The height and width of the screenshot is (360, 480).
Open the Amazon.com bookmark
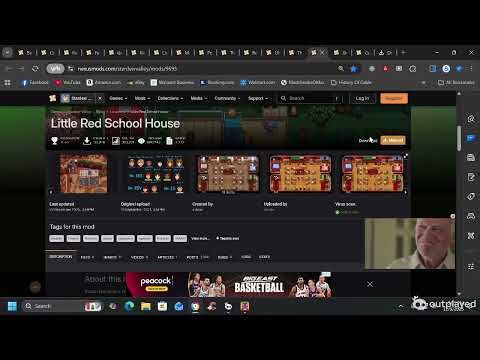point(104,82)
